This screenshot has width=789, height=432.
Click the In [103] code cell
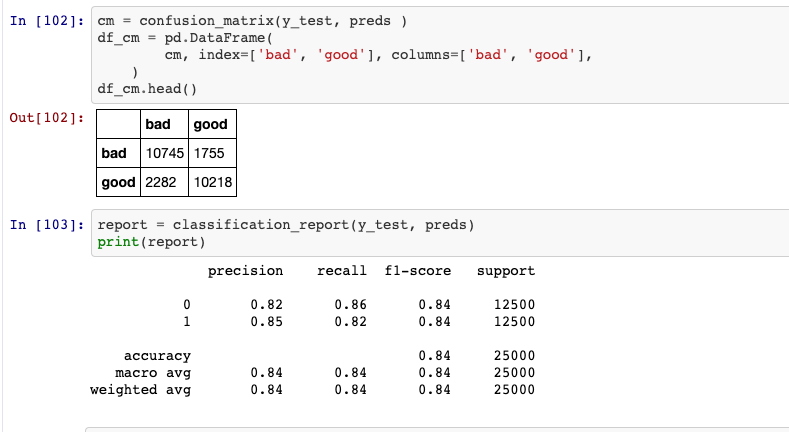coord(440,233)
